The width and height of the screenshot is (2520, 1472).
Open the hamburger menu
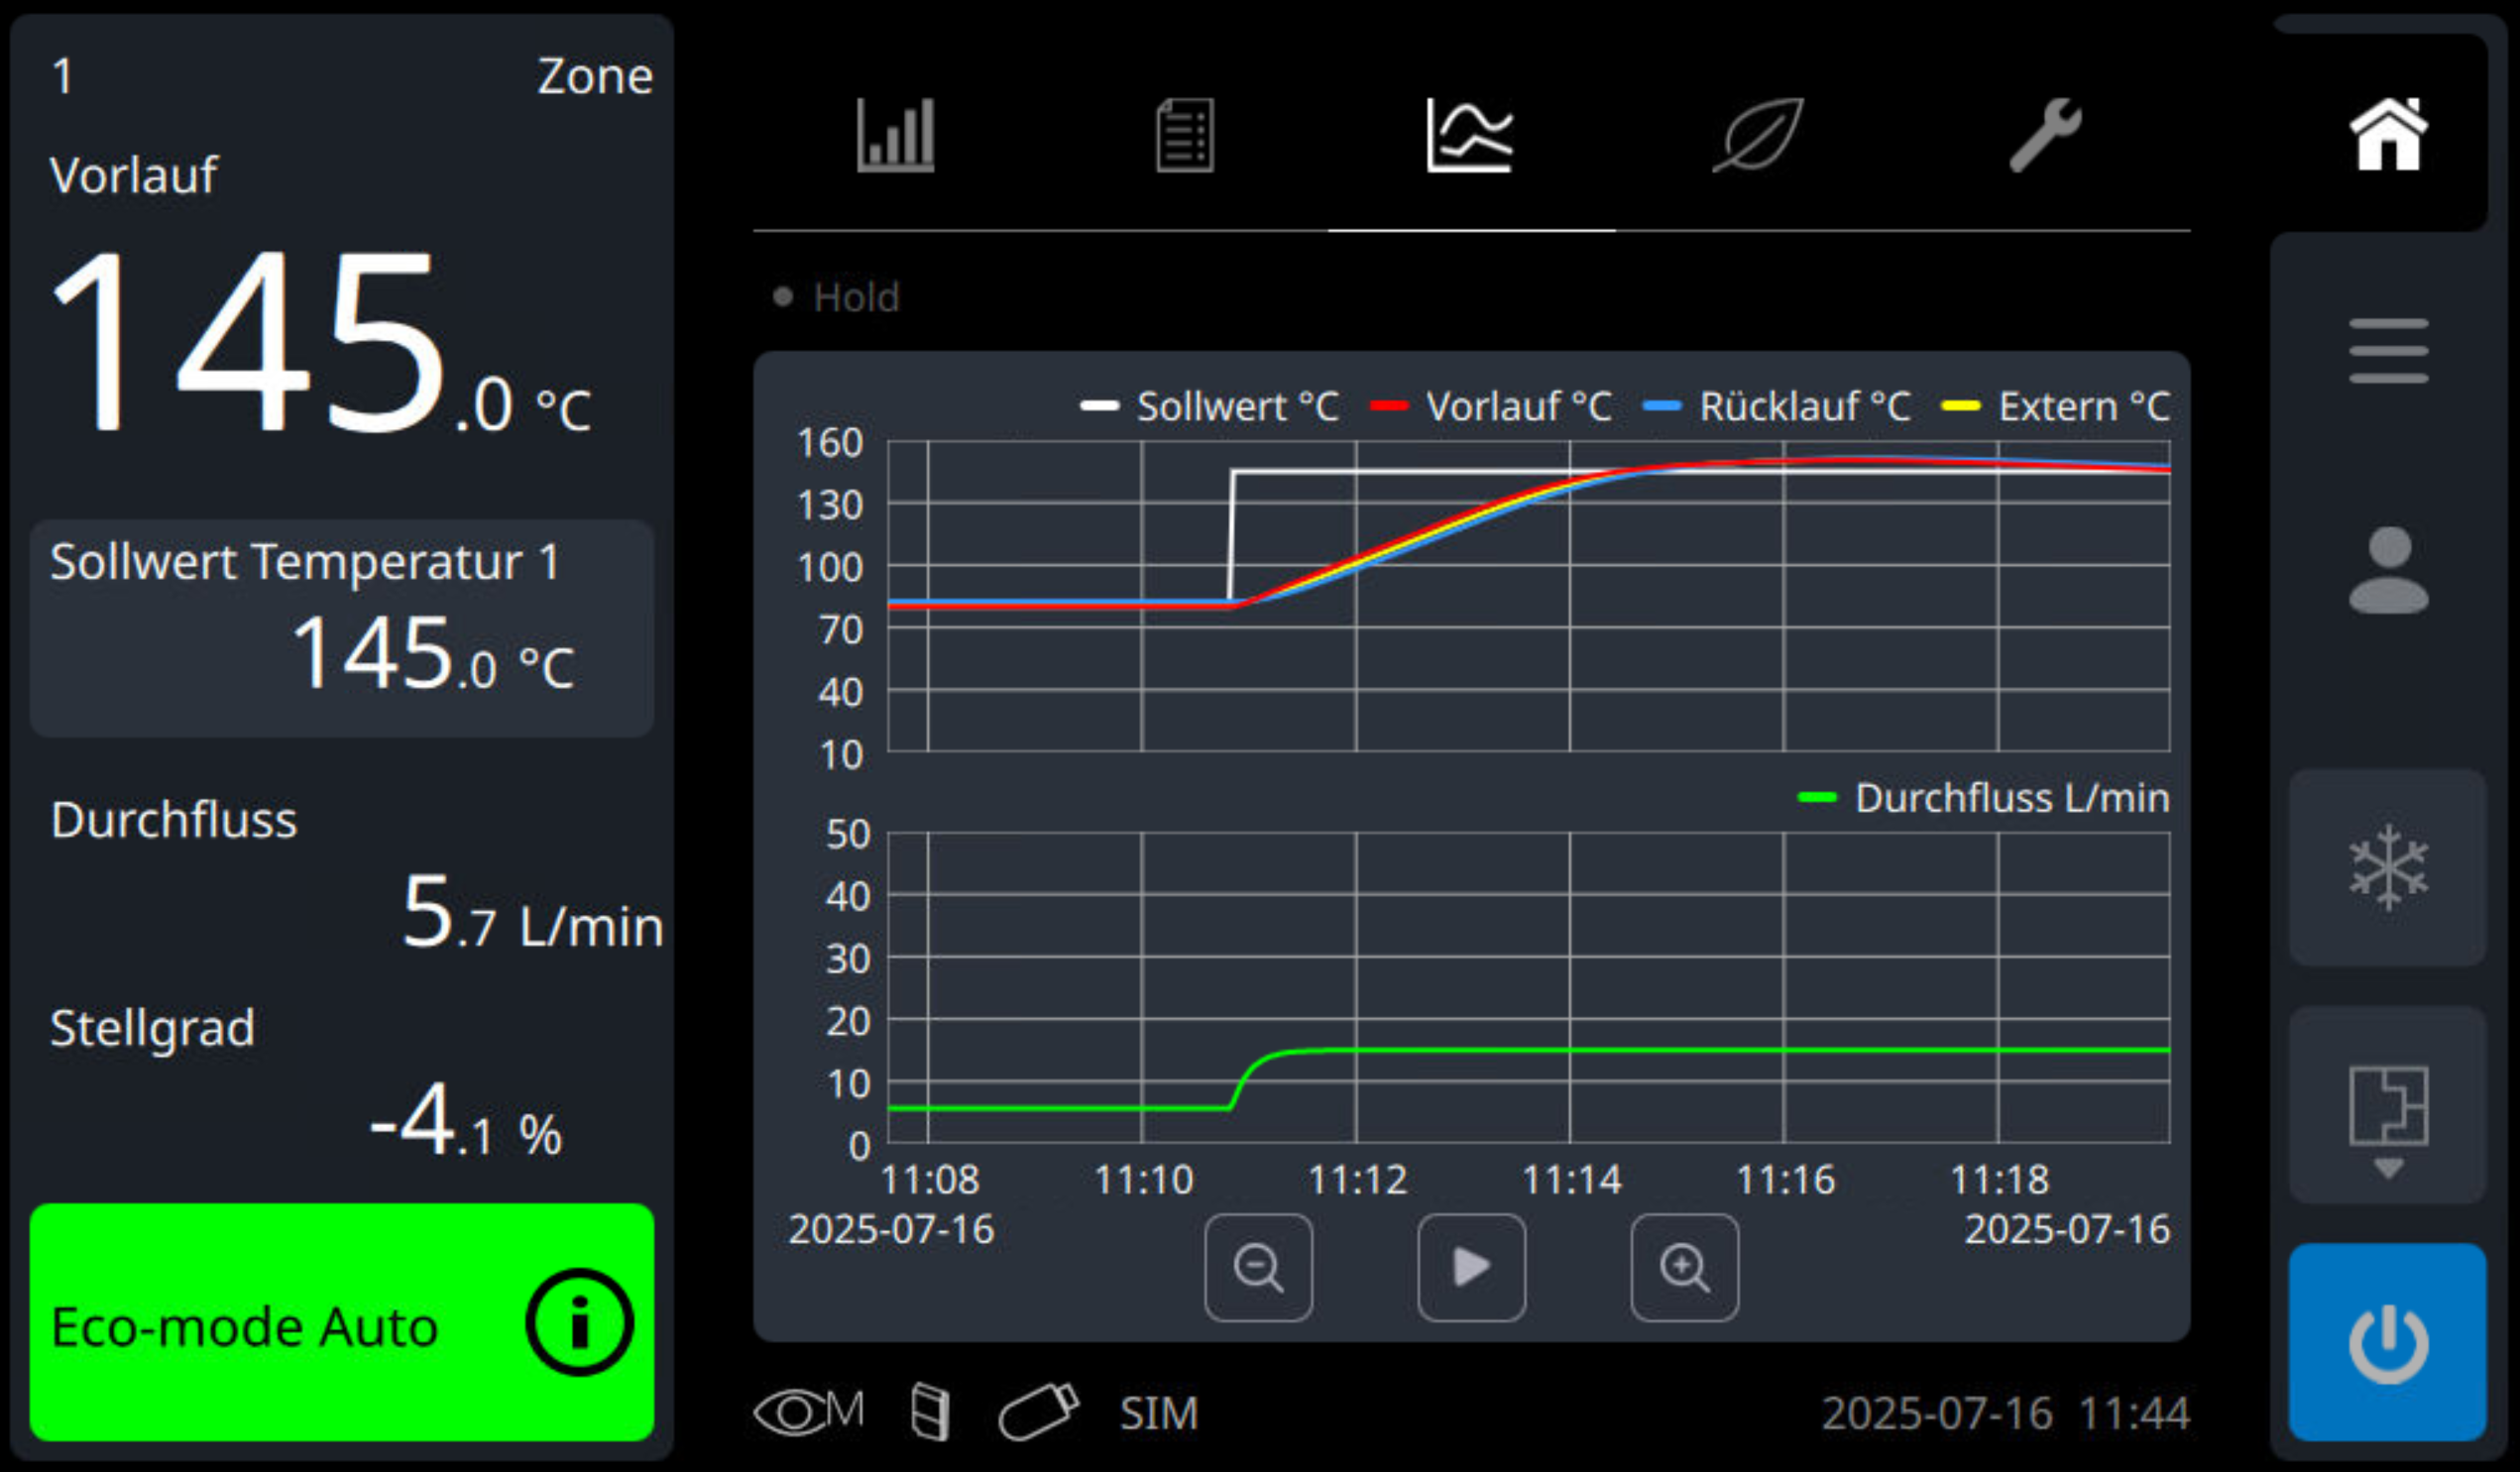click(2388, 351)
